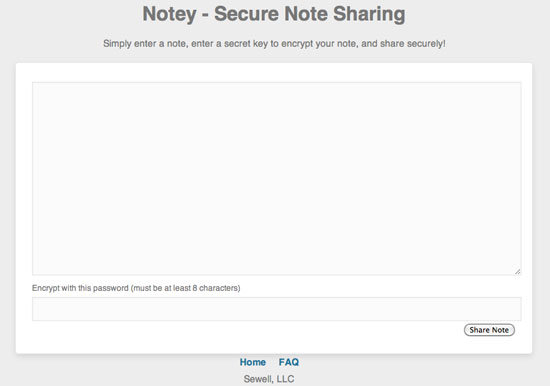Open the FAQ link in footer
550x386 pixels.
coord(289,362)
